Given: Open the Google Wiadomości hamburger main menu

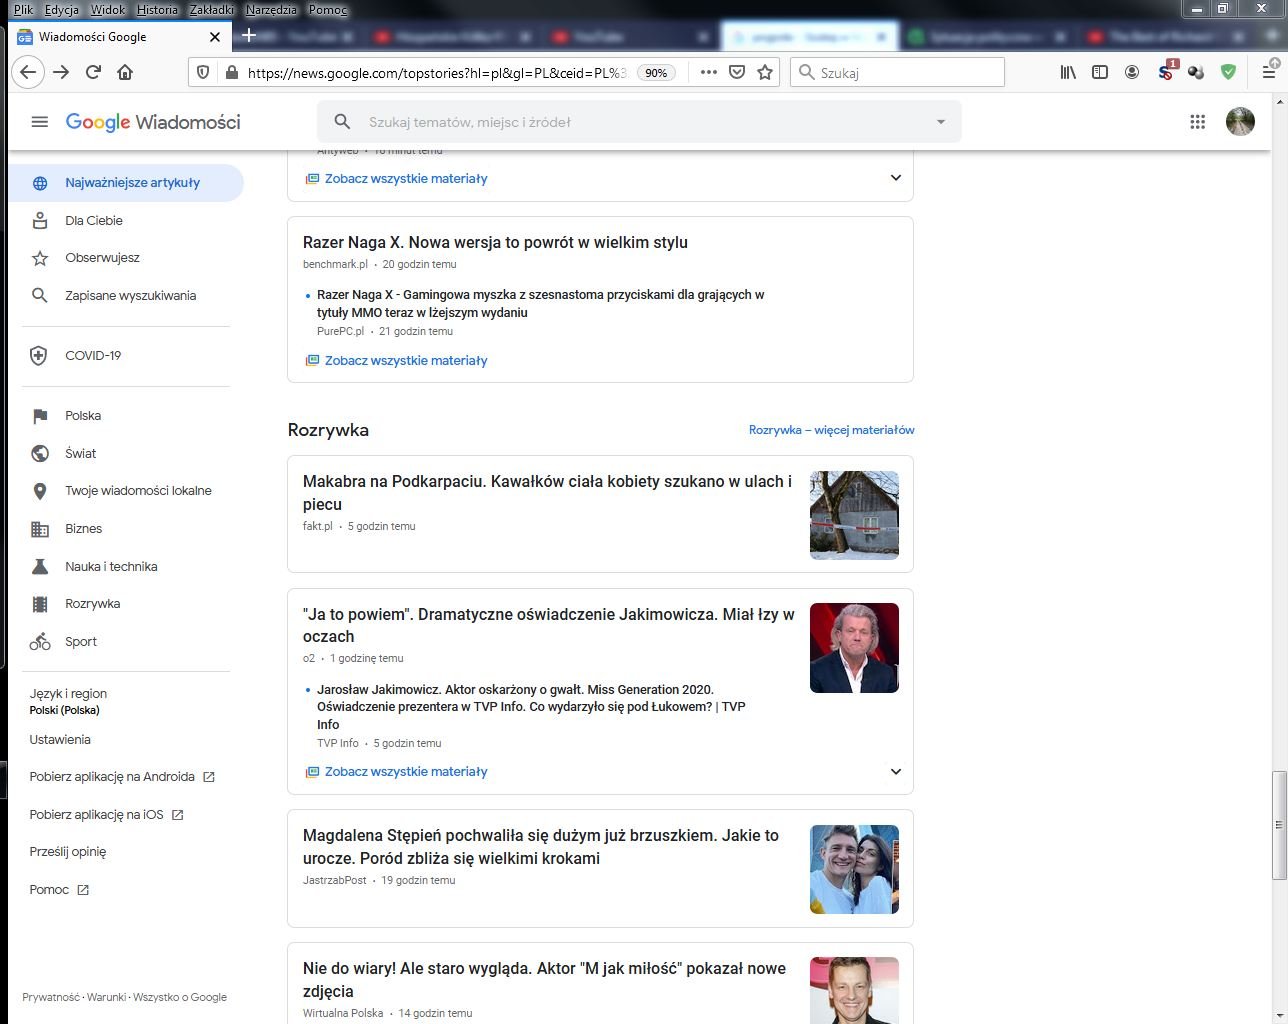Looking at the screenshot, I should 40,122.
